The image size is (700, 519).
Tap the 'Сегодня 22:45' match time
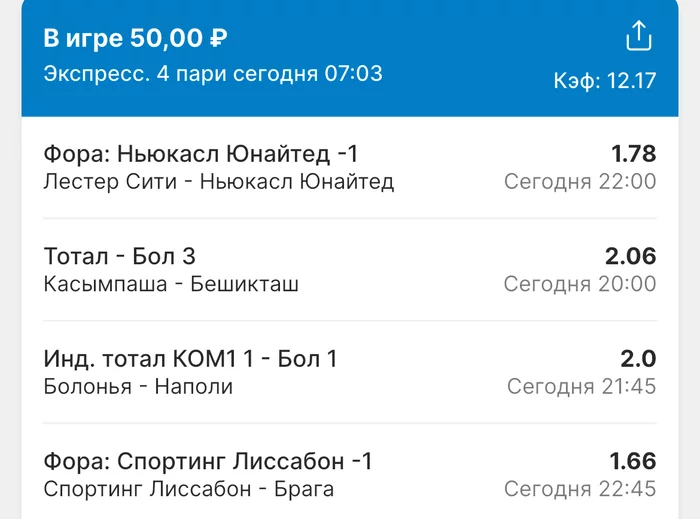580,489
